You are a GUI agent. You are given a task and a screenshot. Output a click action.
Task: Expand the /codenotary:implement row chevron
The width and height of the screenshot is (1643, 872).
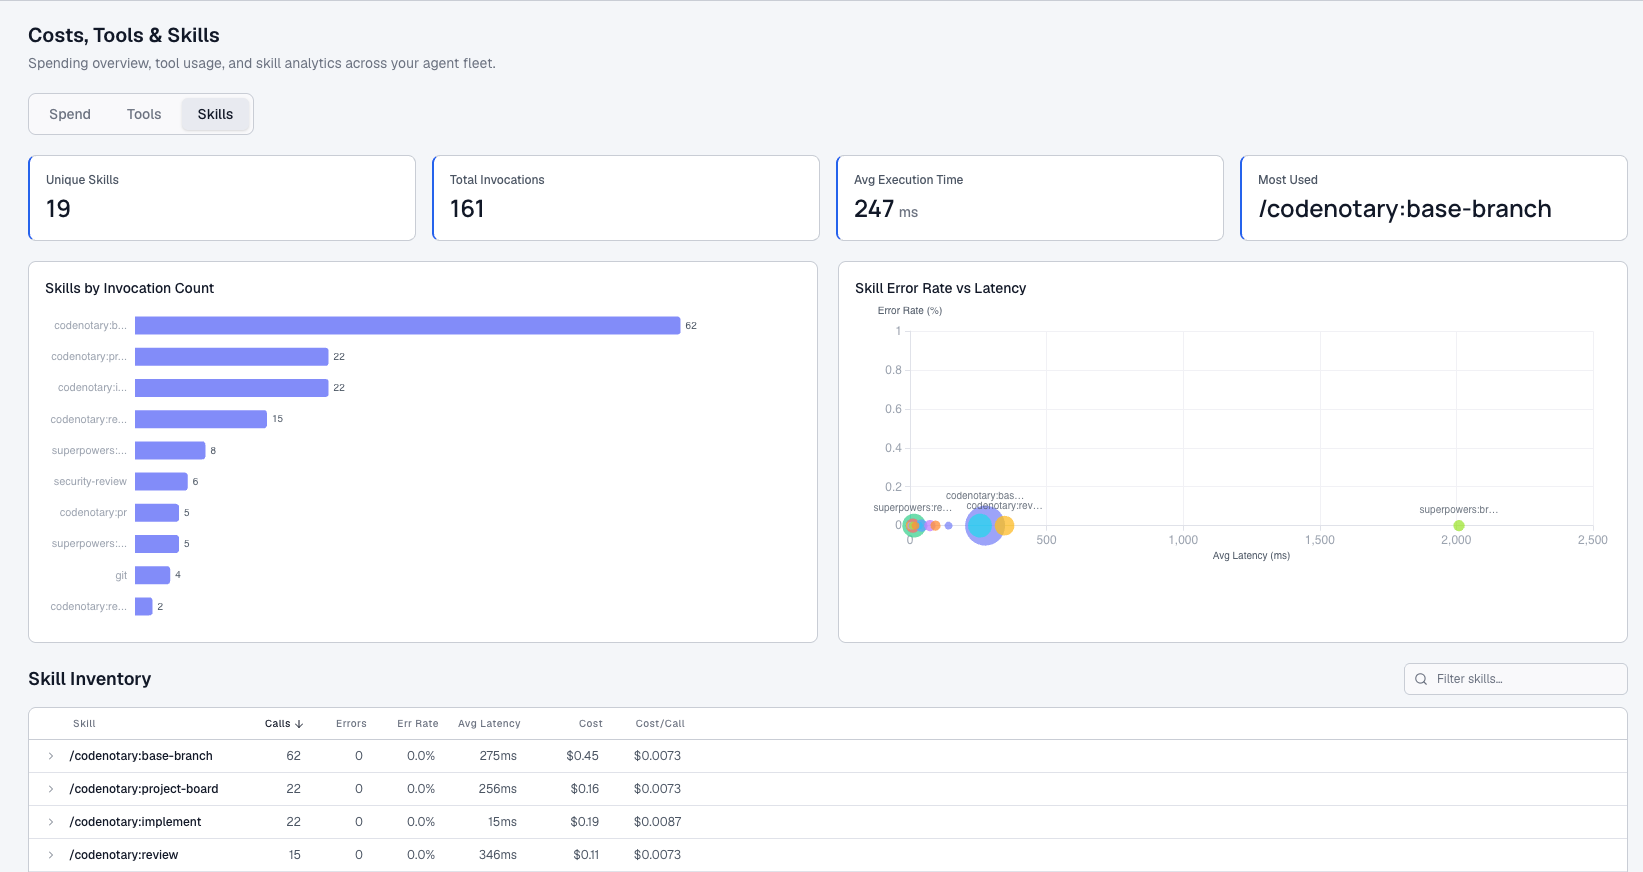click(x=51, y=822)
